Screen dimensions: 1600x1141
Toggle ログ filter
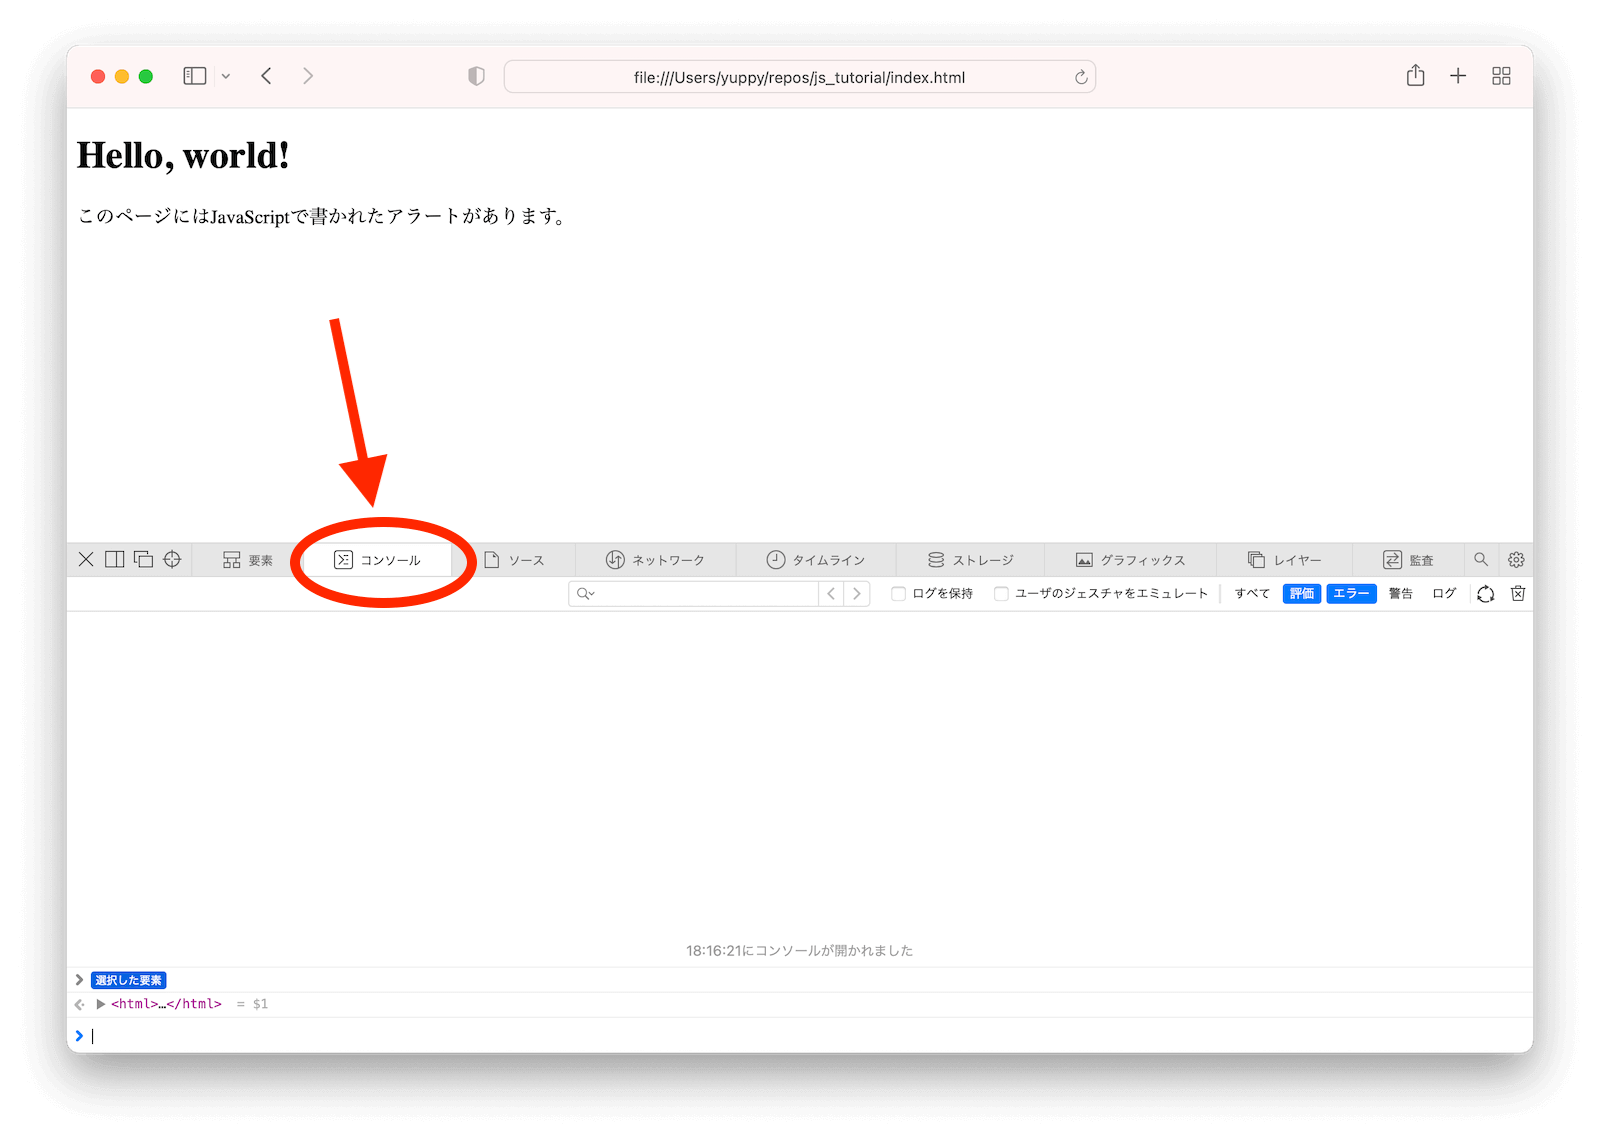[x=1444, y=593]
